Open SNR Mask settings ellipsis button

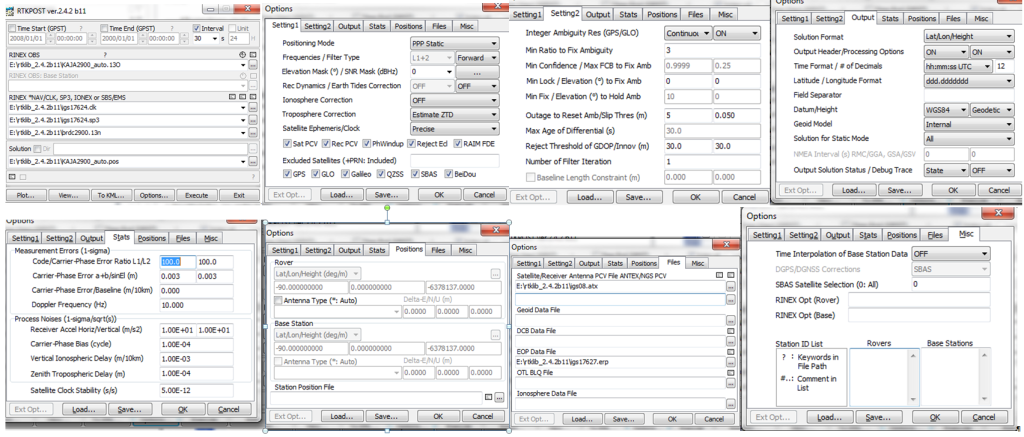coord(477,72)
